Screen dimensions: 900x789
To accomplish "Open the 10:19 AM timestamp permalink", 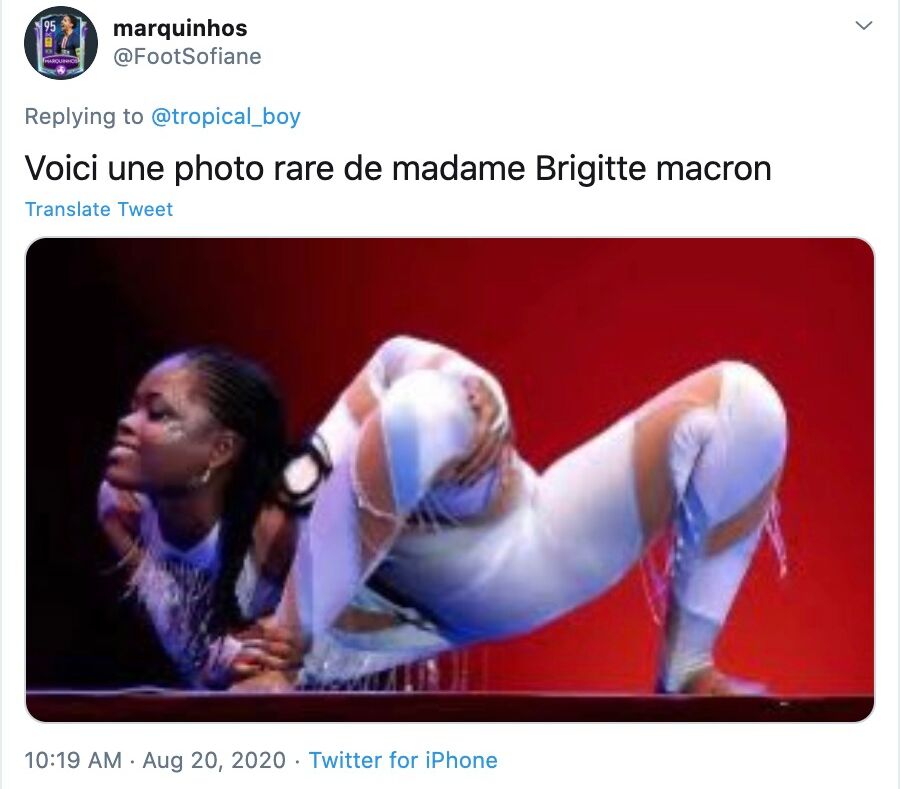I will pos(73,760).
